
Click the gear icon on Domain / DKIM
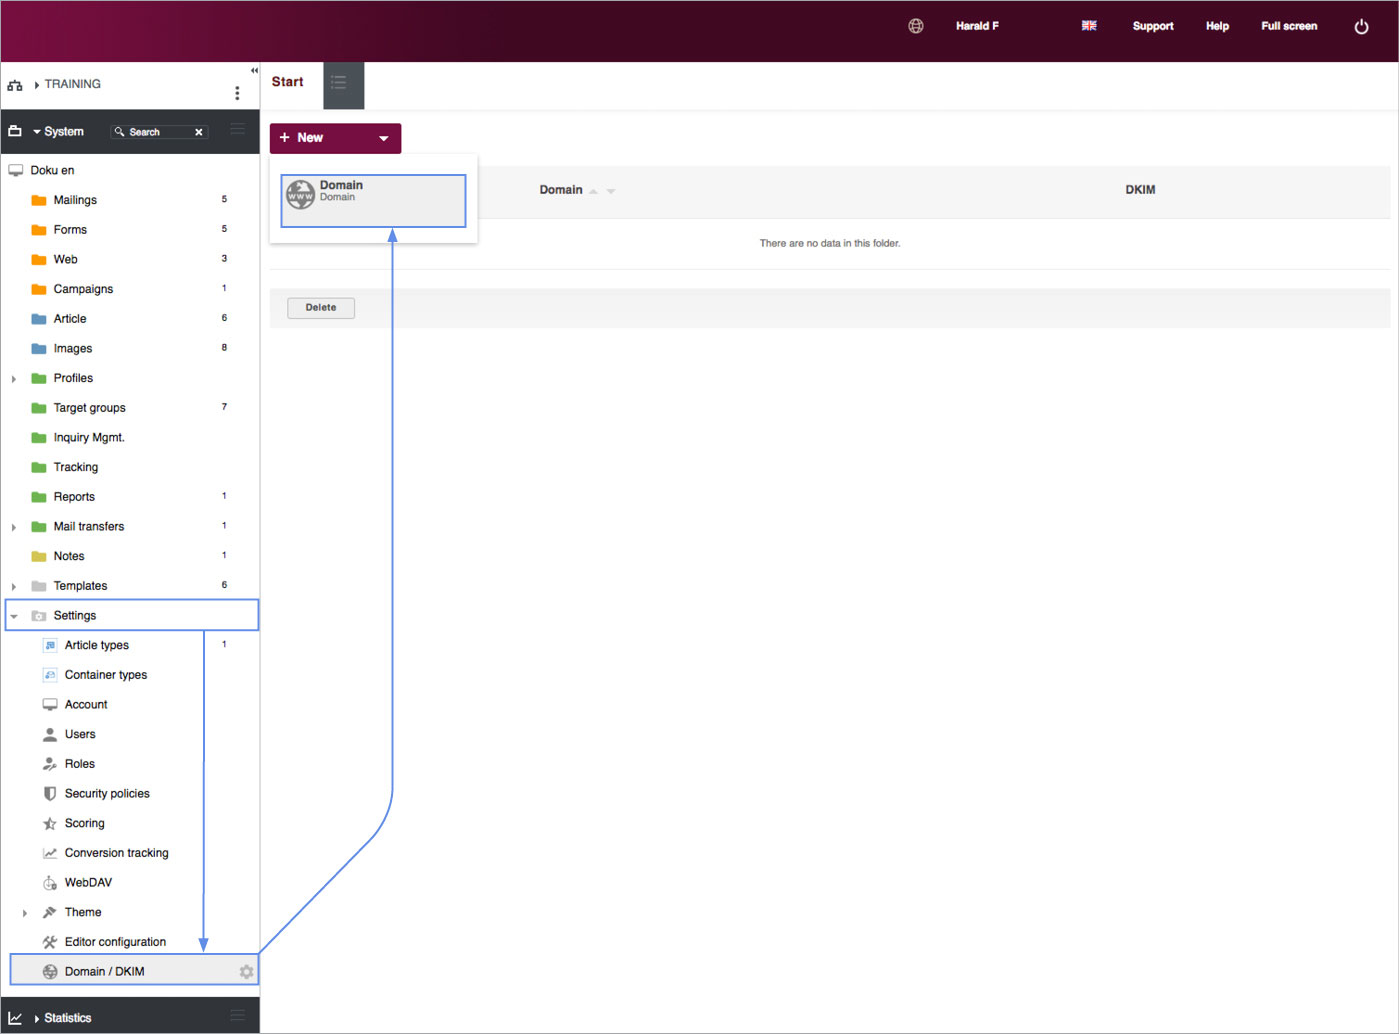tap(246, 972)
